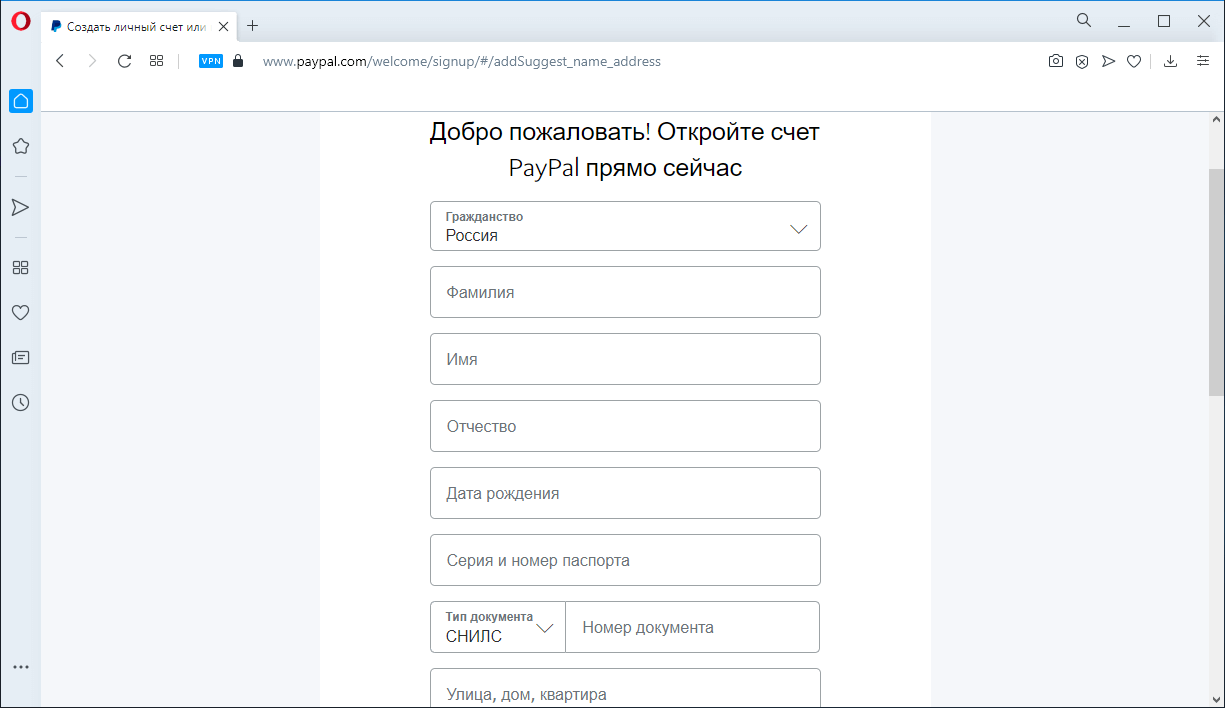1225x708 pixels.
Task: Open sidebar My Flow arrow icon
Action: pyautogui.click(x=20, y=207)
